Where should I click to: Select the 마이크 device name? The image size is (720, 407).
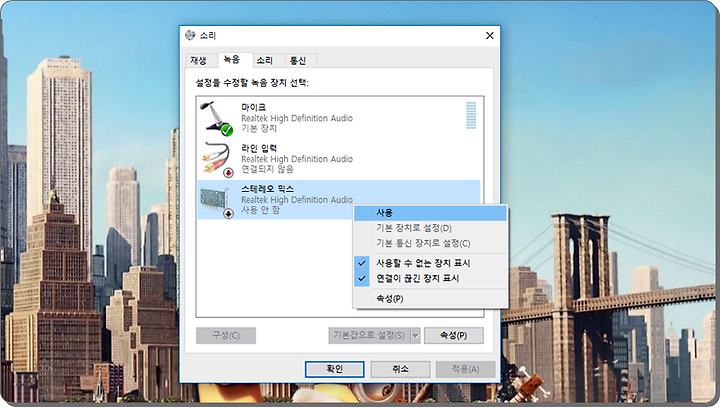pyautogui.click(x=253, y=107)
